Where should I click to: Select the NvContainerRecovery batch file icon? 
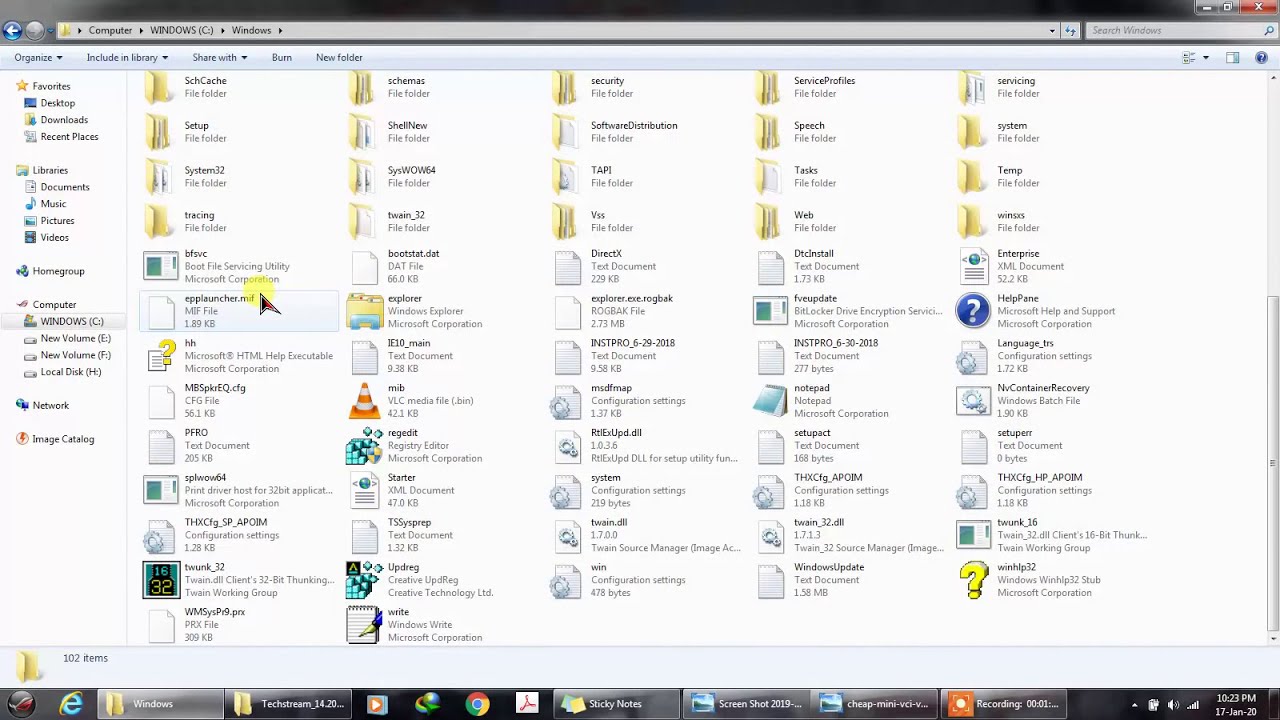coord(973,401)
